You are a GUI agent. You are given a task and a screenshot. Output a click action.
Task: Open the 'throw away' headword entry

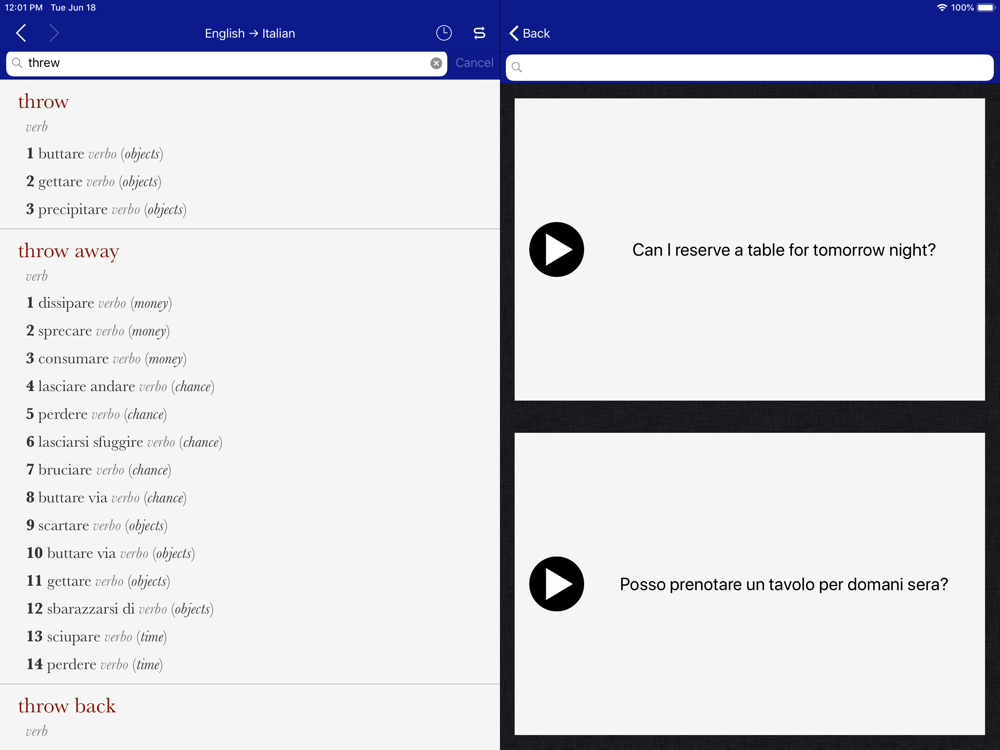pos(68,251)
